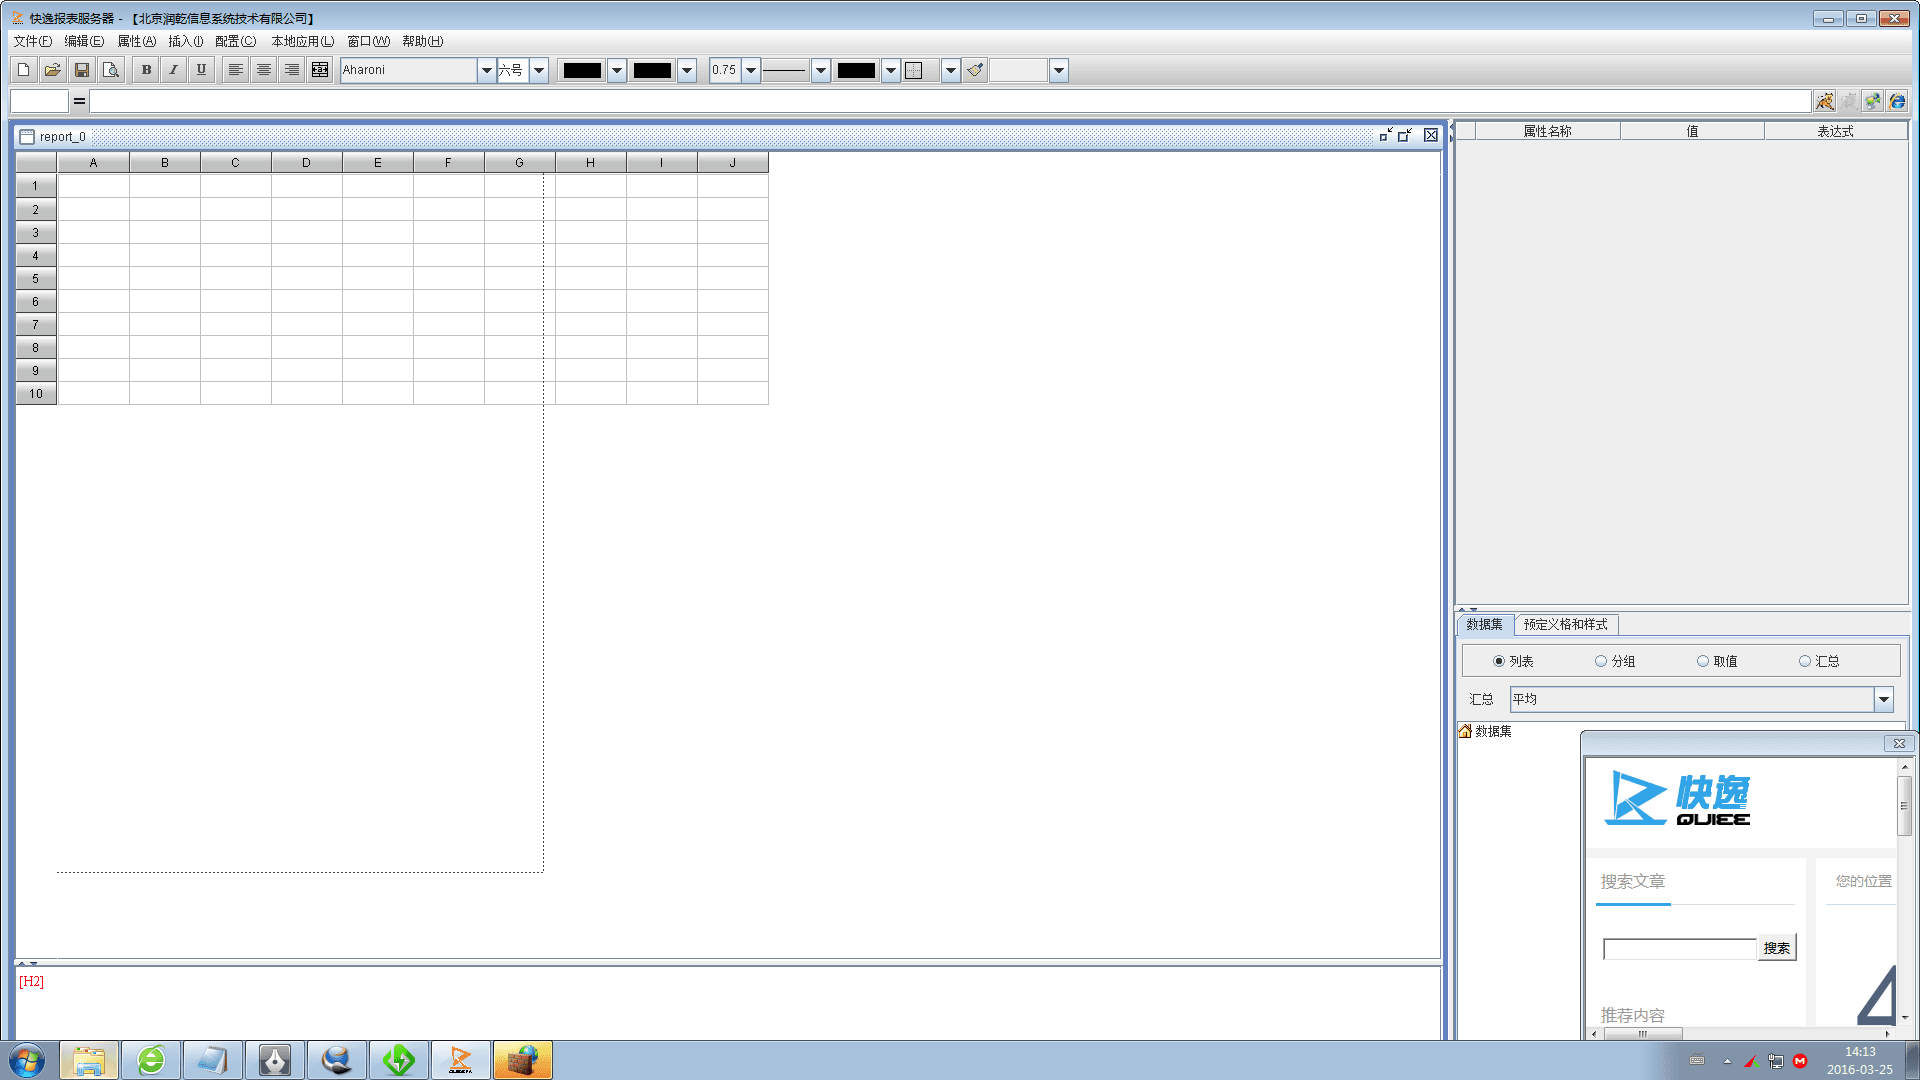The height and width of the screenshot is (1080, 1920).
Task: Open the 本地应用 menu
Action: [302, 41]
